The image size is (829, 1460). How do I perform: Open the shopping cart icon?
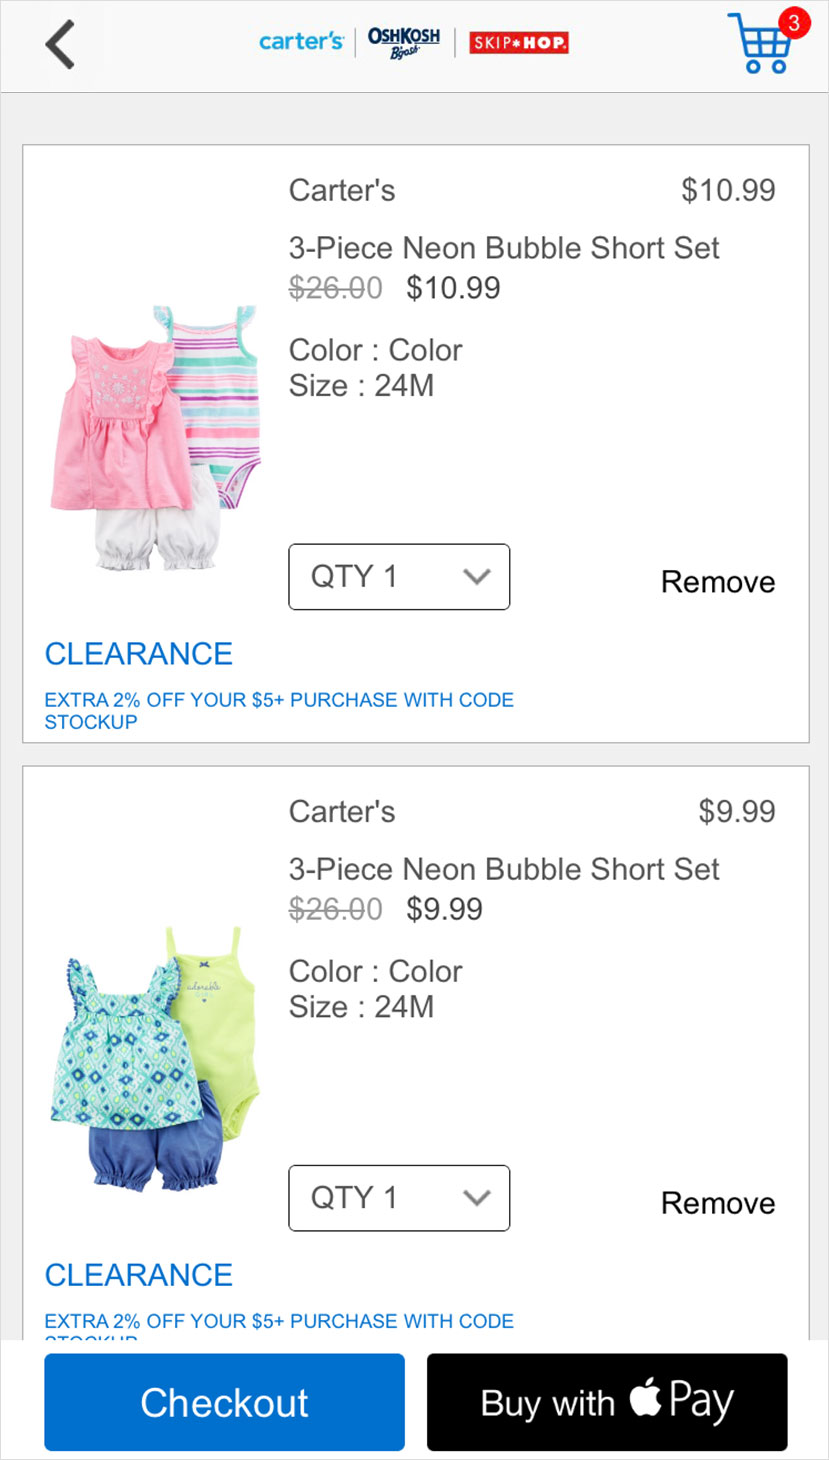pos(761,47)
